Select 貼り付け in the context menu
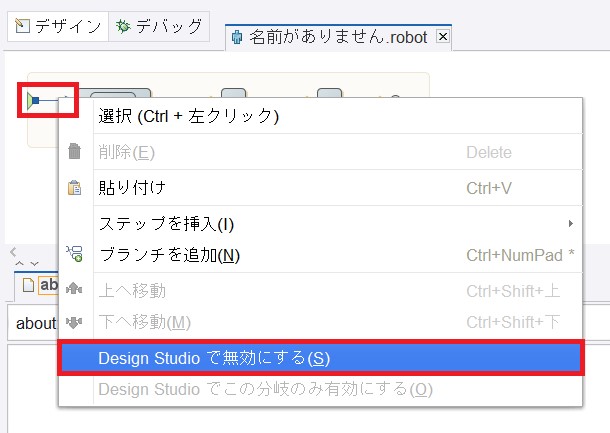Screen dimensions: 610x433 (x=321, y=188)
